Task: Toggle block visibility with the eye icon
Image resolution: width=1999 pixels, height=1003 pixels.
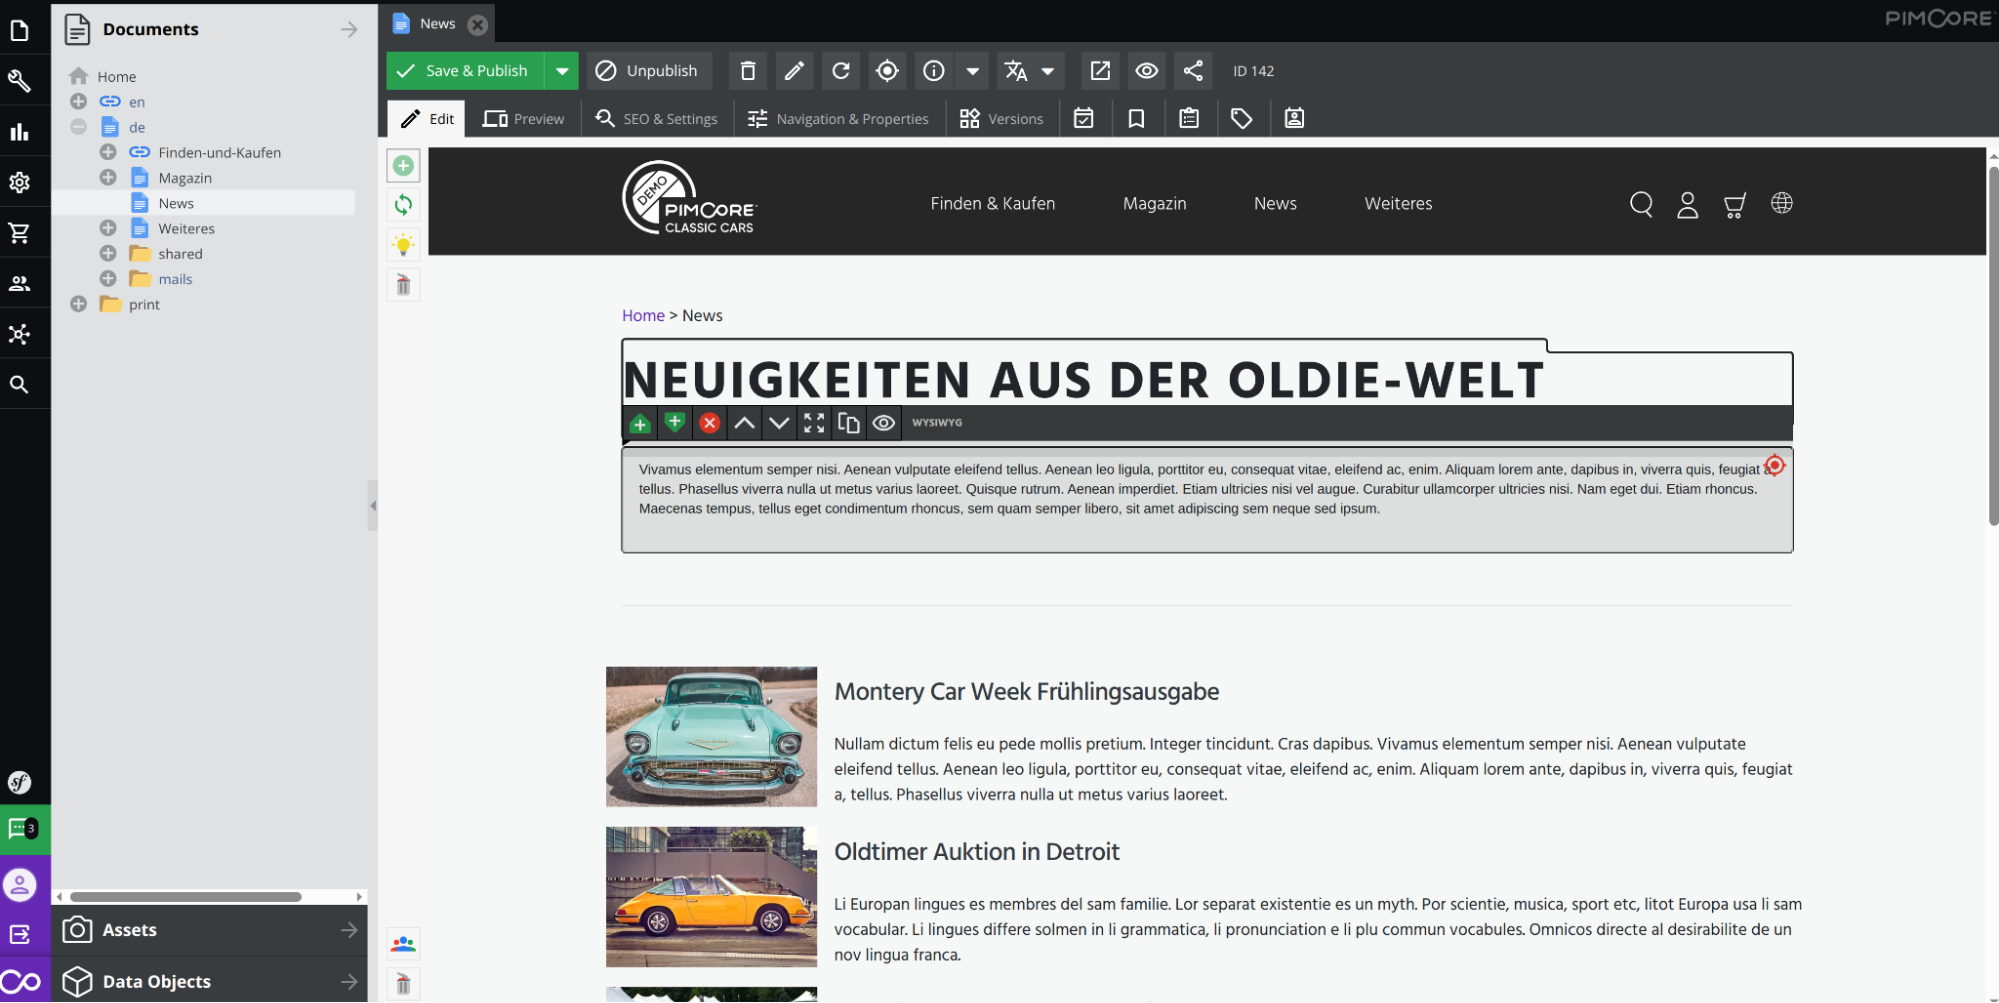Action: tap(883, 423)
